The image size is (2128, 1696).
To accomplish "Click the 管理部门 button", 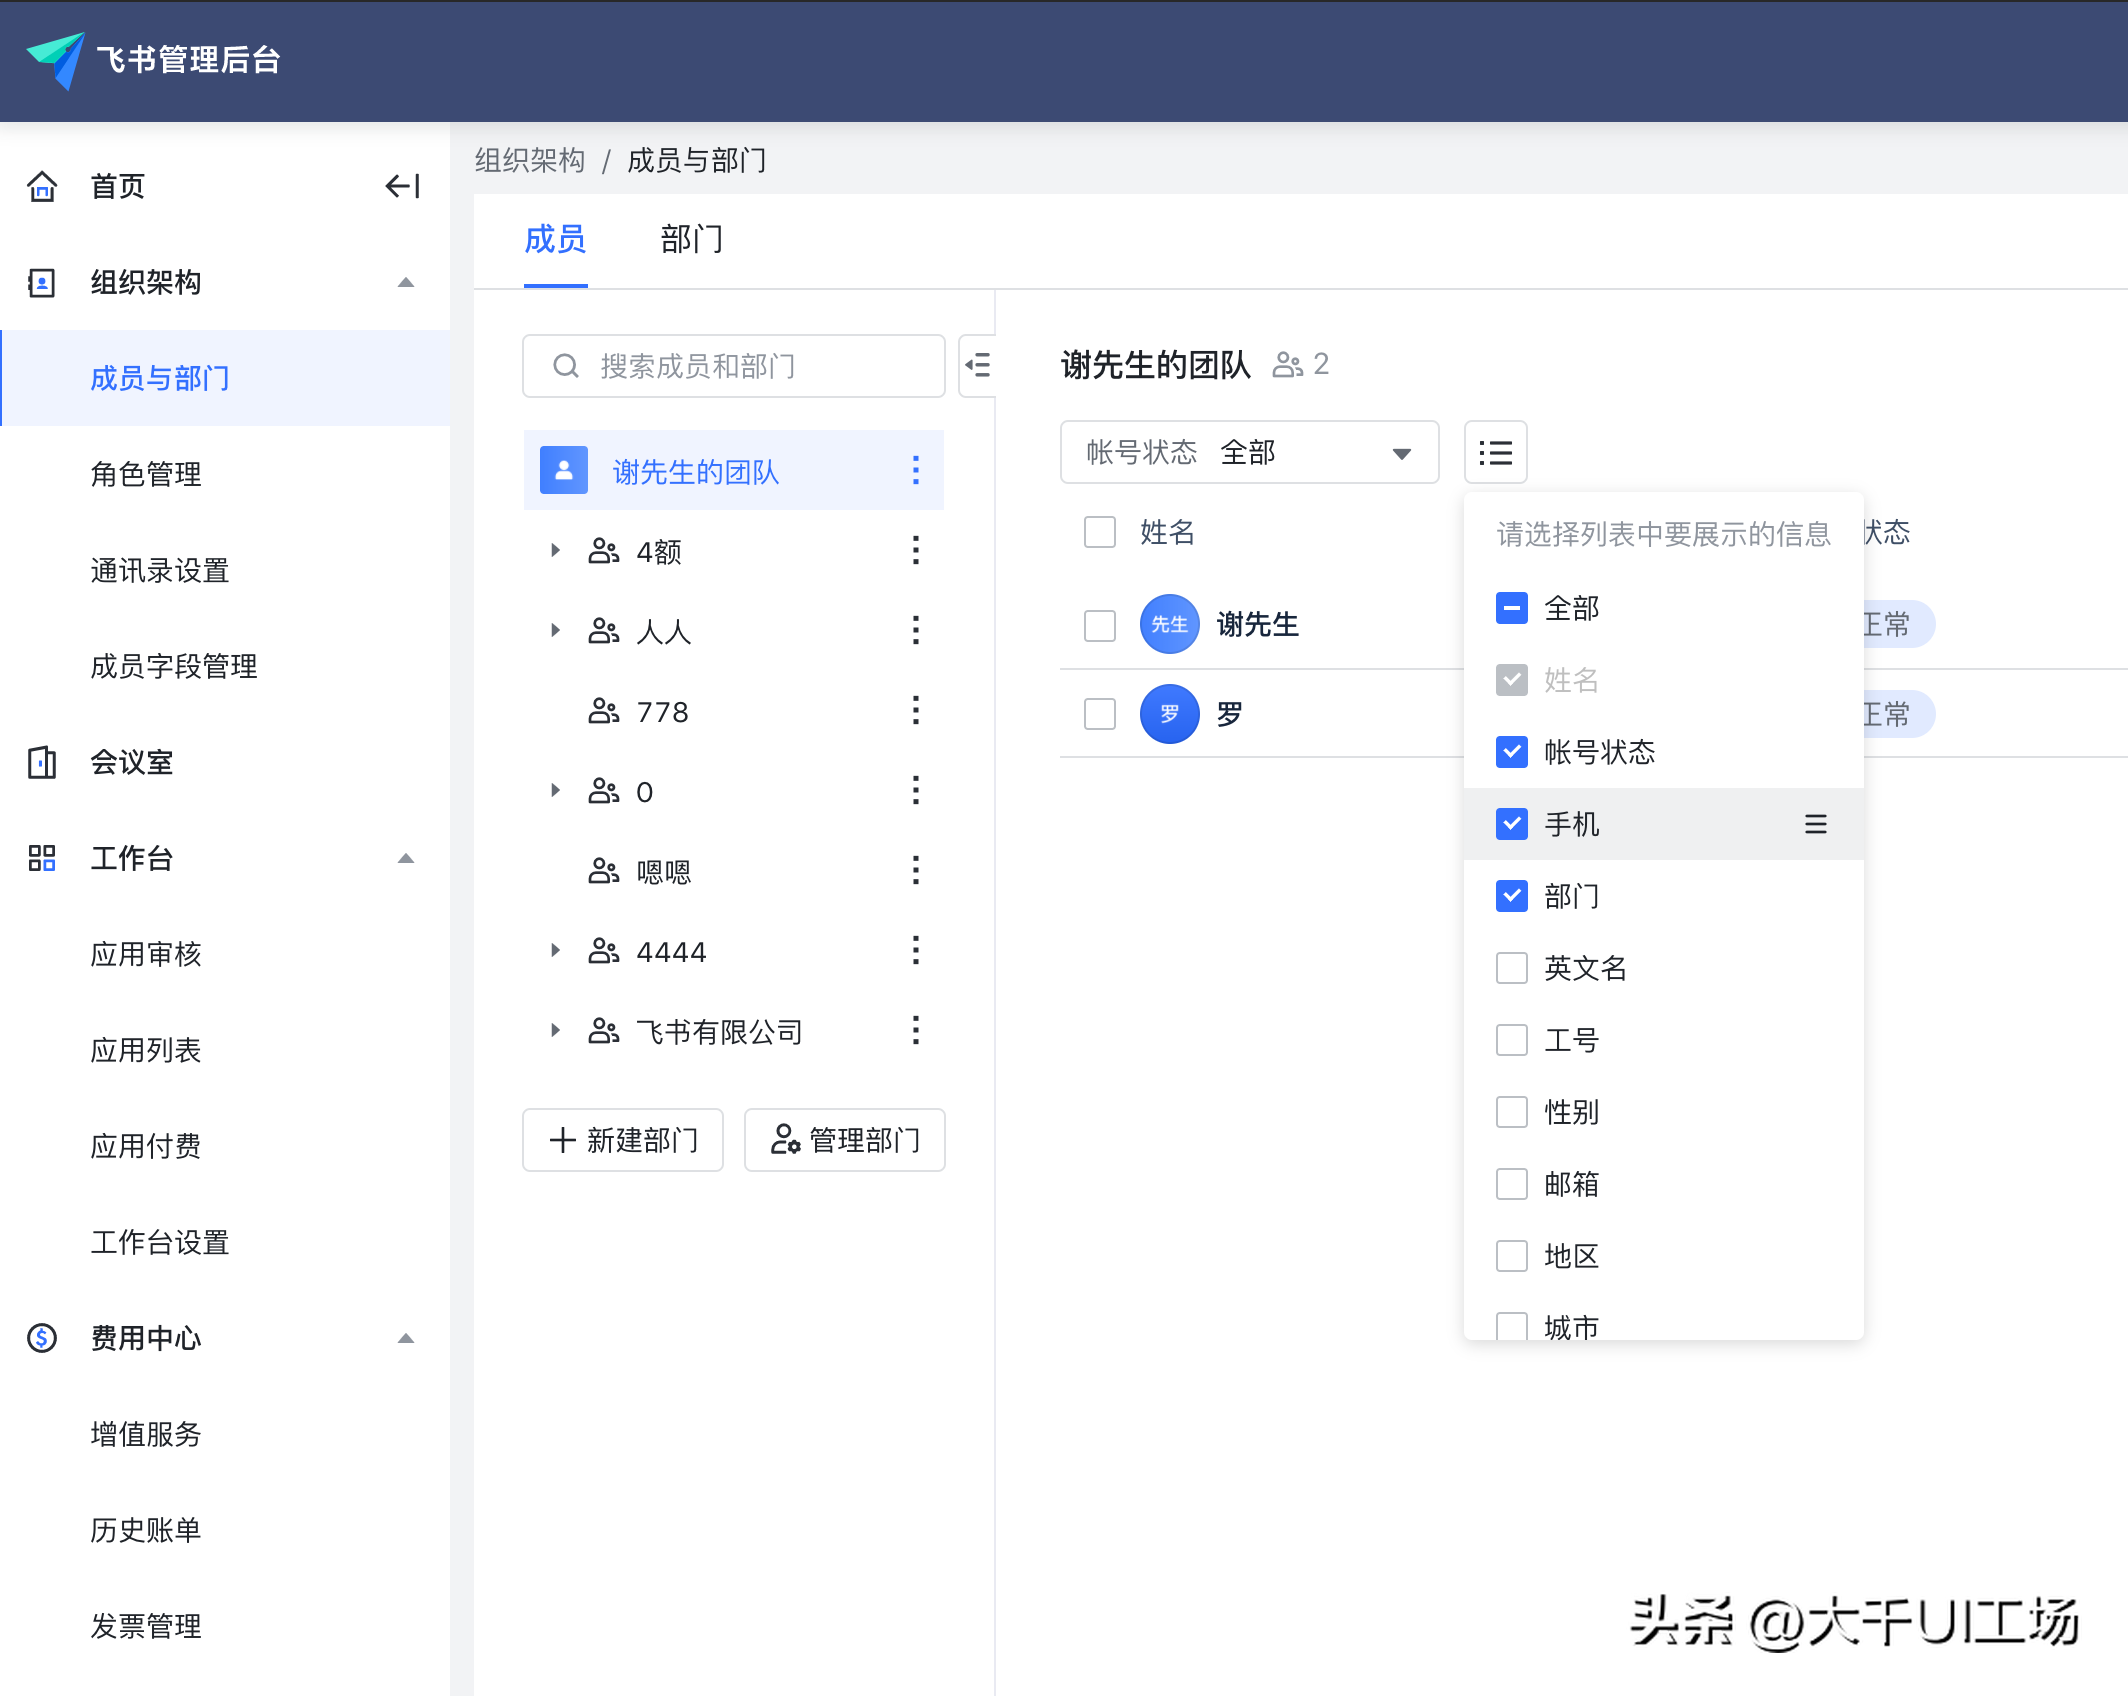I will (845, 1140).
